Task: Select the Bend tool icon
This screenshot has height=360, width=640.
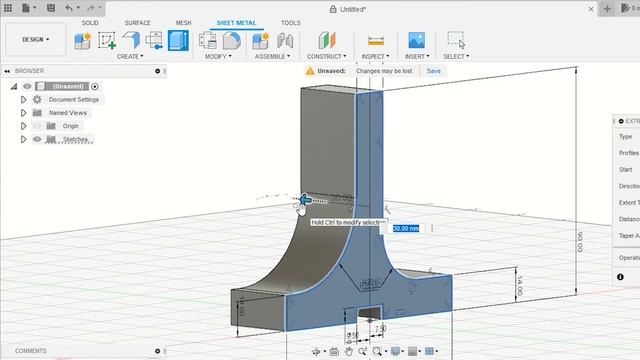Action: pyautogui.click(x=154, y=41)
